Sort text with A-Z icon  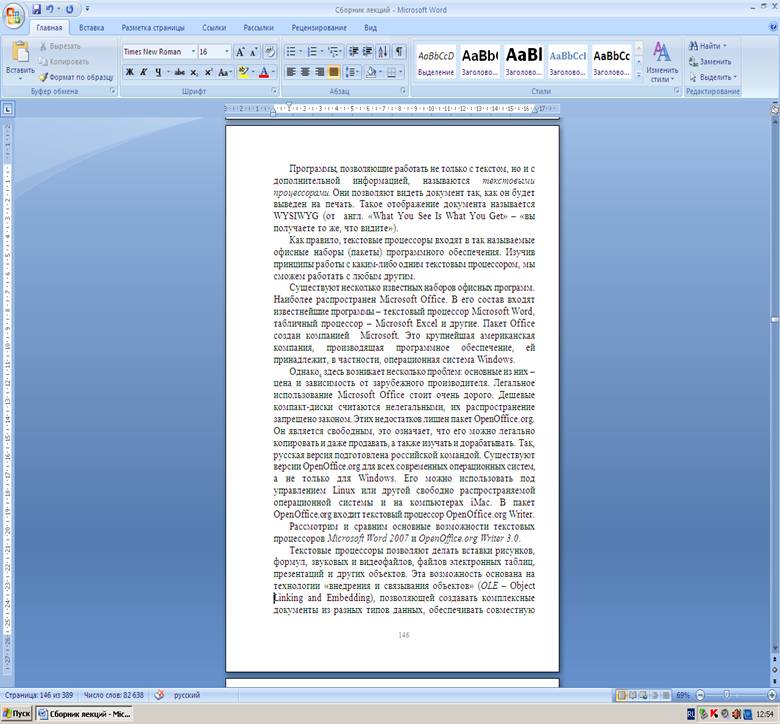383,52
